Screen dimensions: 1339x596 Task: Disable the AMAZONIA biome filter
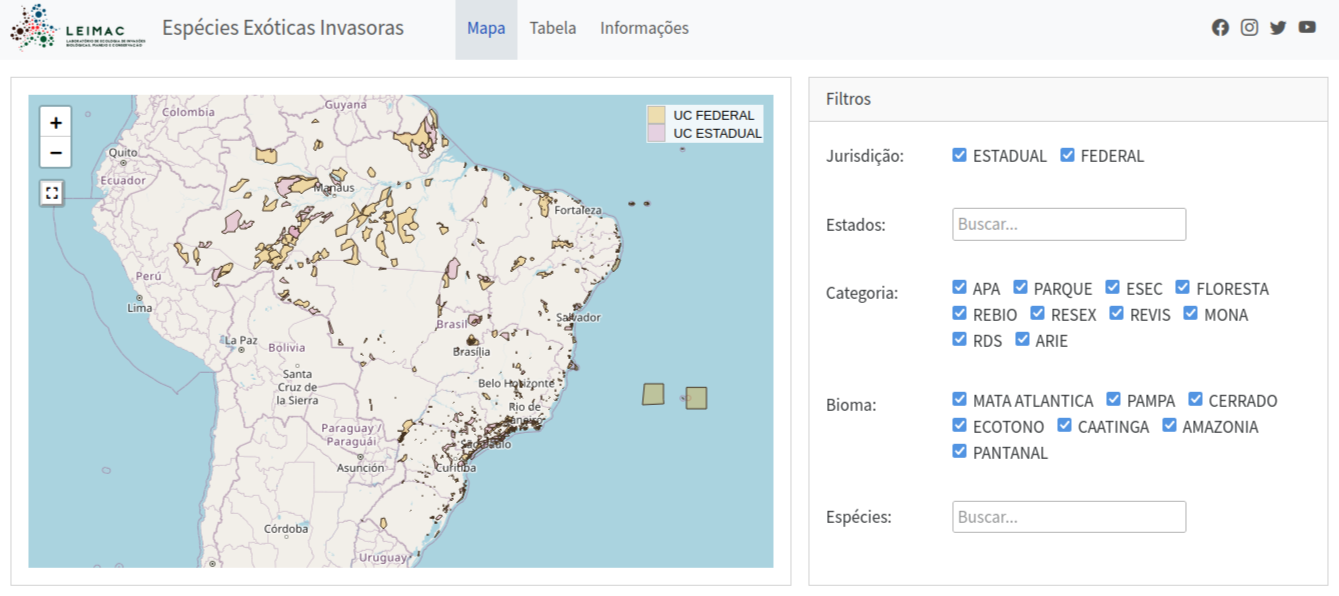[1170, 426]
